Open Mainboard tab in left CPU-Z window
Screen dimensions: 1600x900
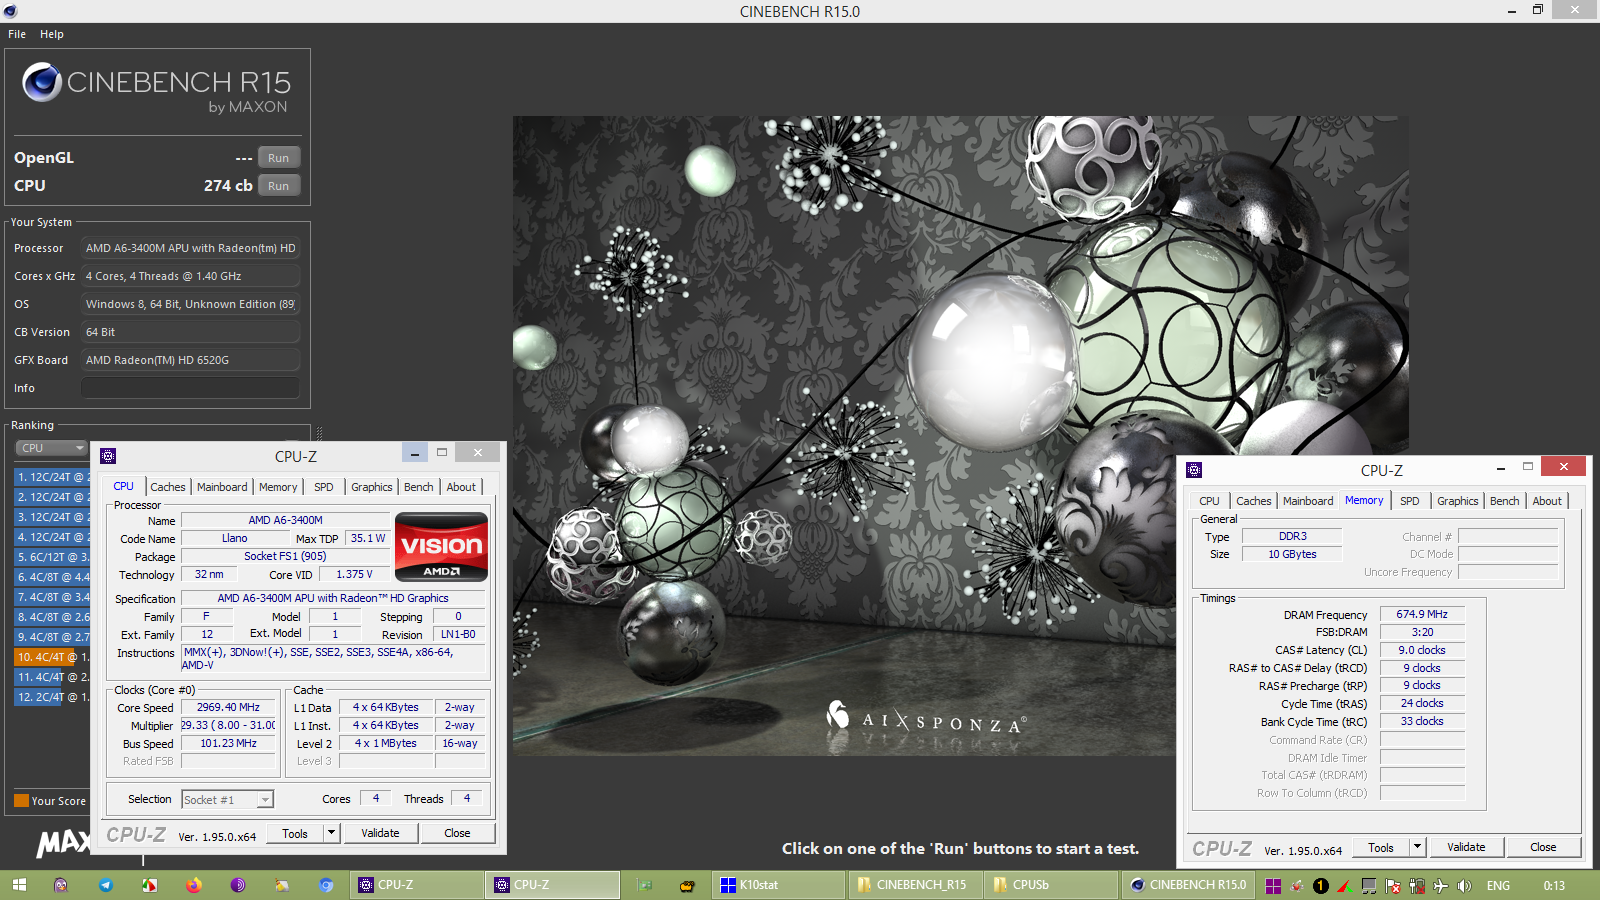[x=222, y=487]
